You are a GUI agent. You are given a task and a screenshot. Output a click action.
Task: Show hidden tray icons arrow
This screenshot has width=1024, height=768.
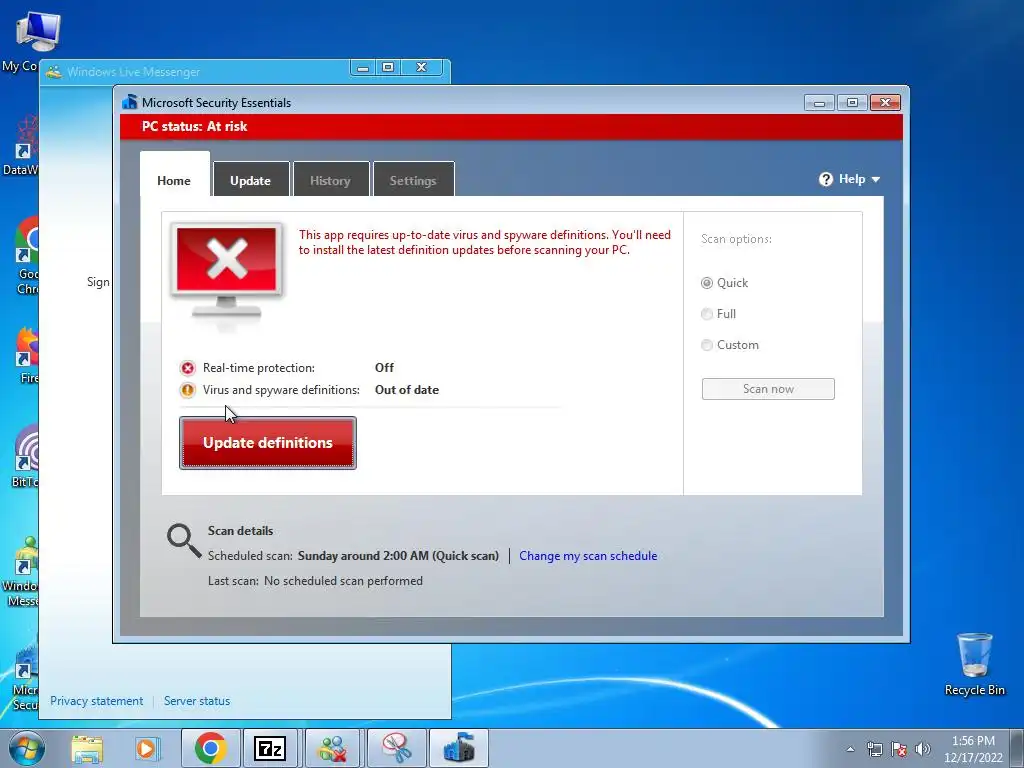coord(850,749)
